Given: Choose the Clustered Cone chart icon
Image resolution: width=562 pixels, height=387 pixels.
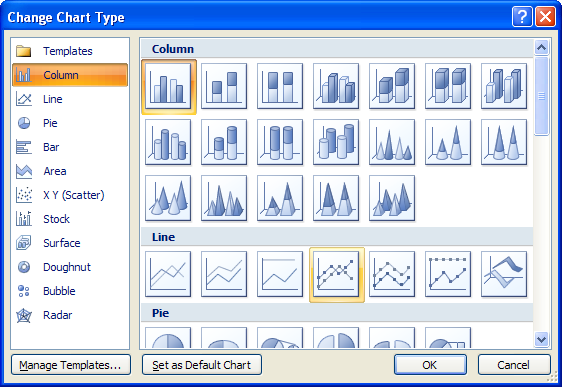Looking at the screenshot, I should point(392,142).
